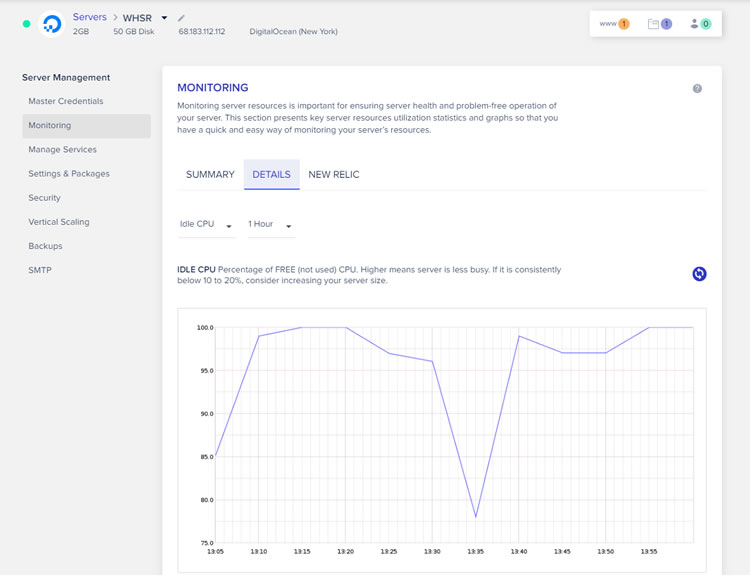The height and width of the screenshot is (576, 750).
Task: Click the 75.0 y-axis label
Action: [x=207, y=543]
